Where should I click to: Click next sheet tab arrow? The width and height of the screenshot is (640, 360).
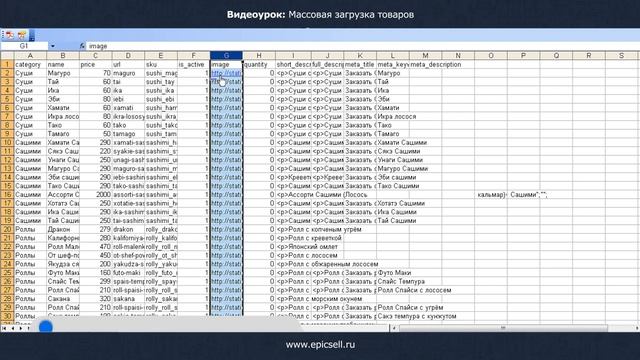(21, 328)
